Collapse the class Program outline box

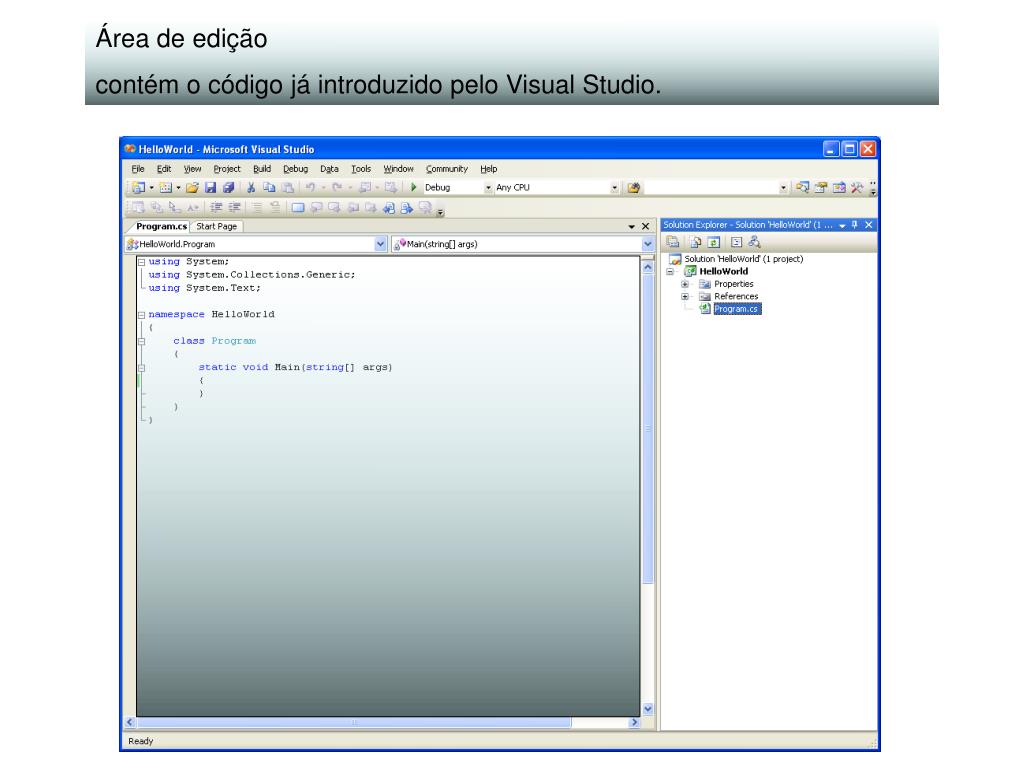click(141, 342)
